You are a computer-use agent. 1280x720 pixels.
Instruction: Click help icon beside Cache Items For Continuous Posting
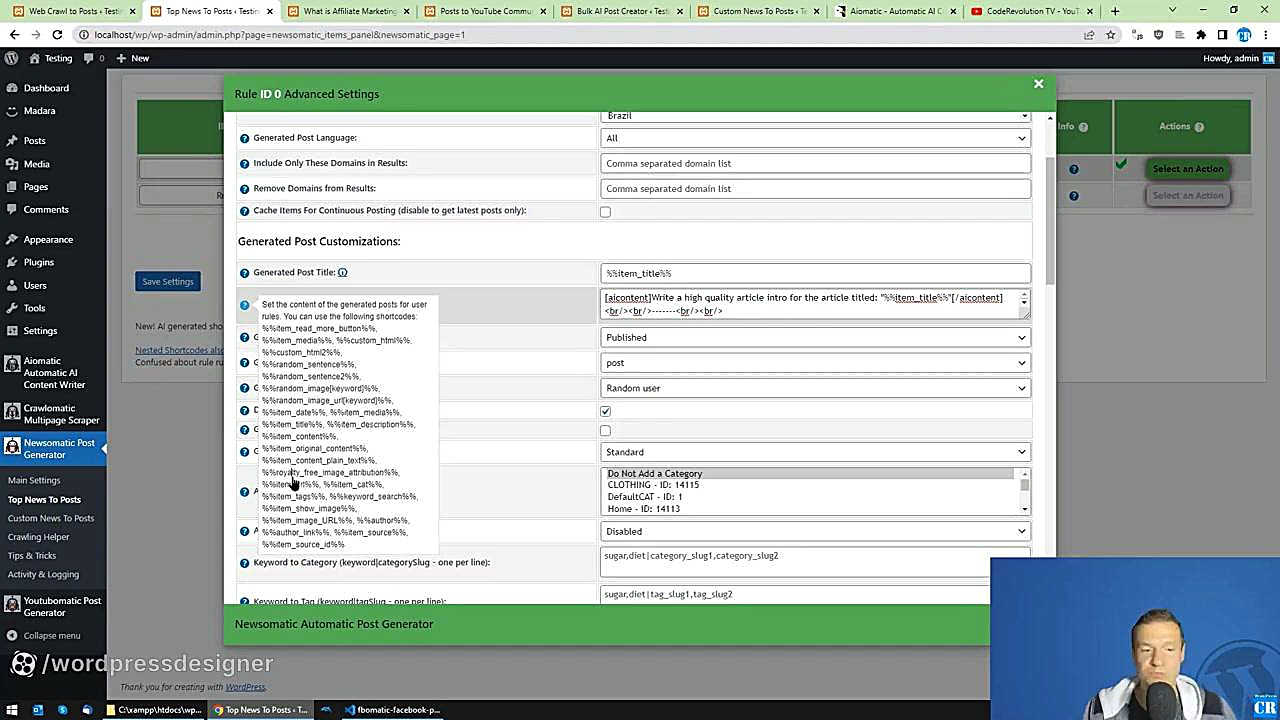(244, 211)
